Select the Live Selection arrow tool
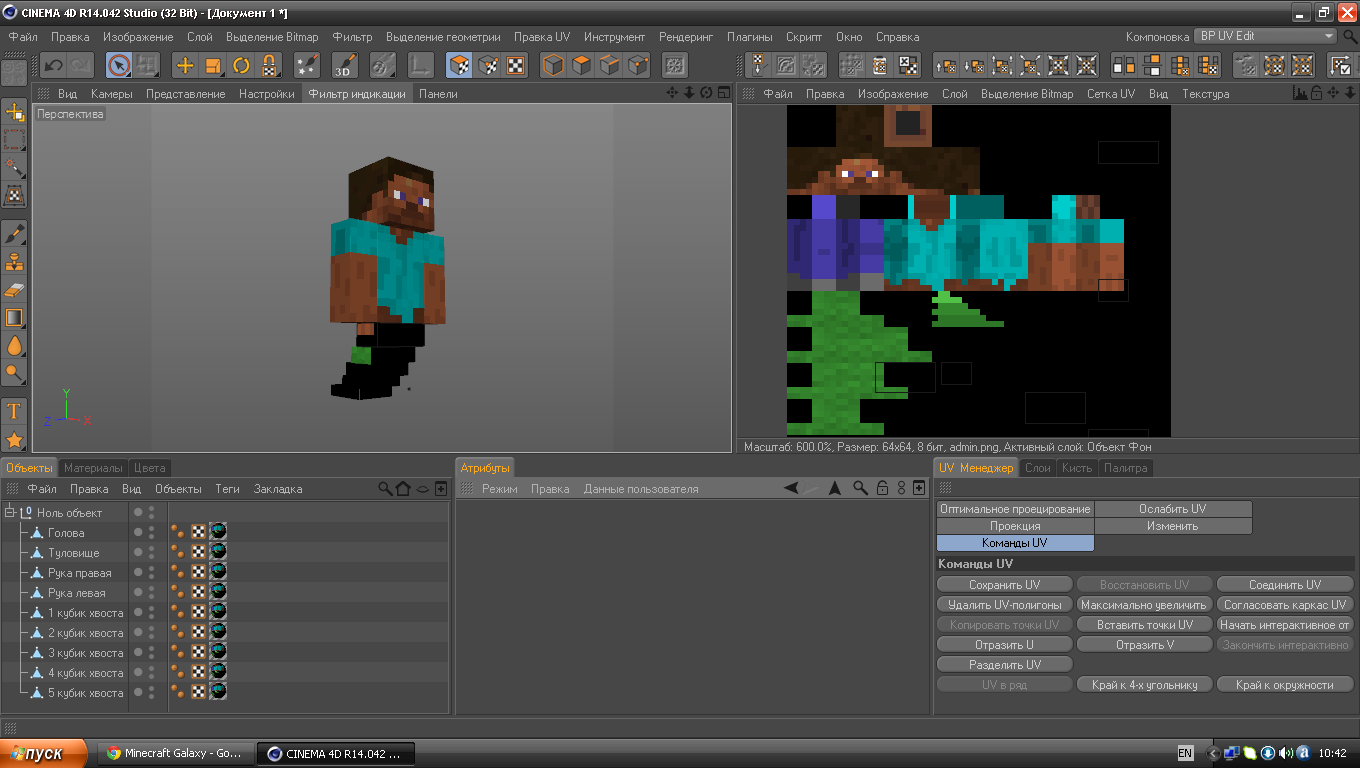This screenshot has width=1360, height=768. click(119, 66)
